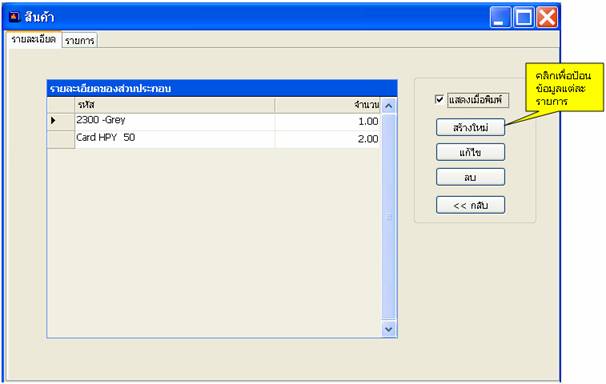Image resolution: width=606 pixels, height=384 pixels.
Task: Click the << กลับ button
Action: (470, 205)
